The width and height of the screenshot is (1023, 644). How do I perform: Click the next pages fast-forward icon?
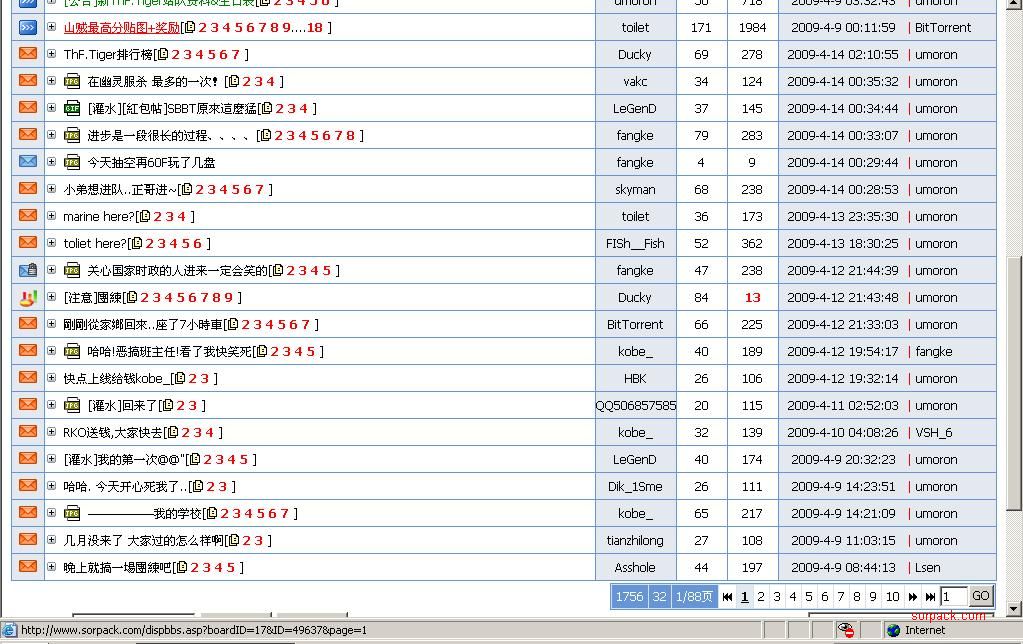[911, 597]
